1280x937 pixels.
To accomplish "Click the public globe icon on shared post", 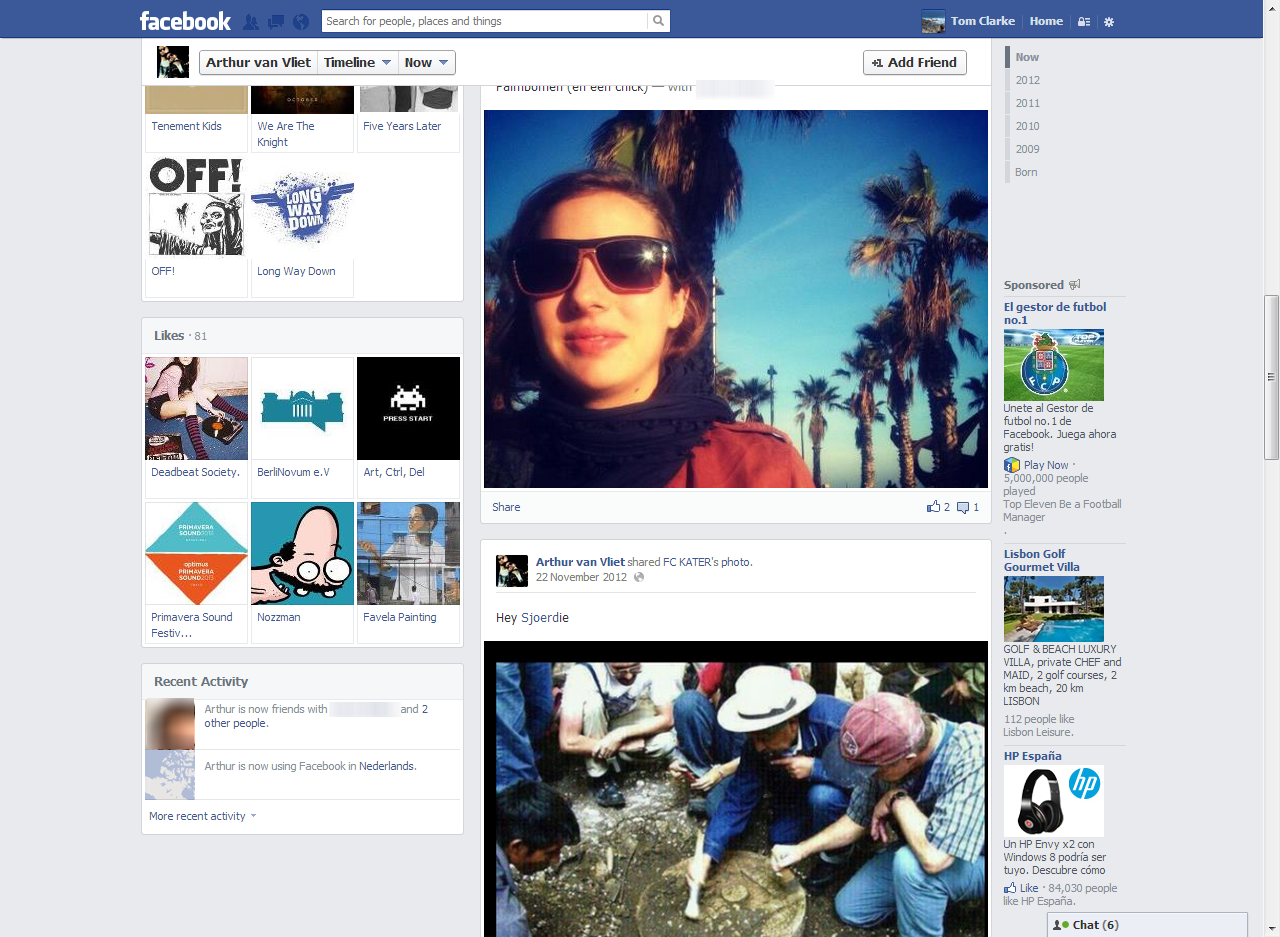I will click(x=639, y=577).
